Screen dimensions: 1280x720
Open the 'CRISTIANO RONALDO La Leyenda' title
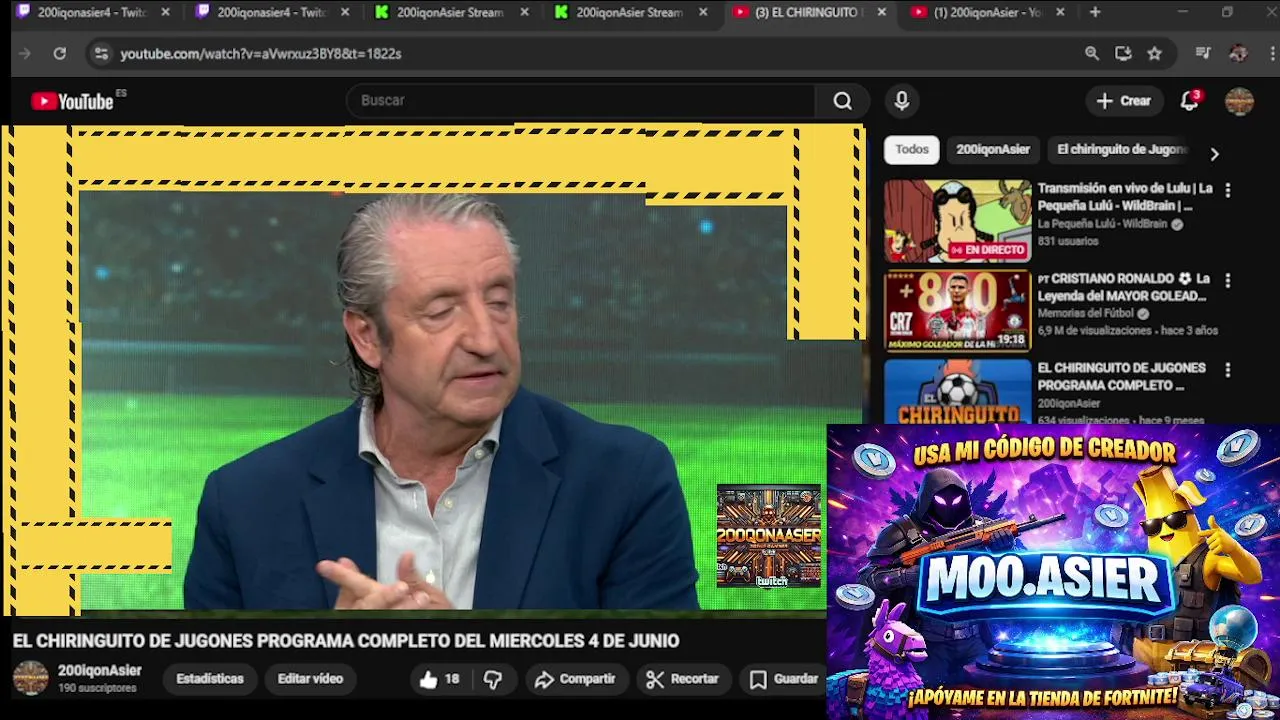pyautogui.click(x=1123, y=287)
